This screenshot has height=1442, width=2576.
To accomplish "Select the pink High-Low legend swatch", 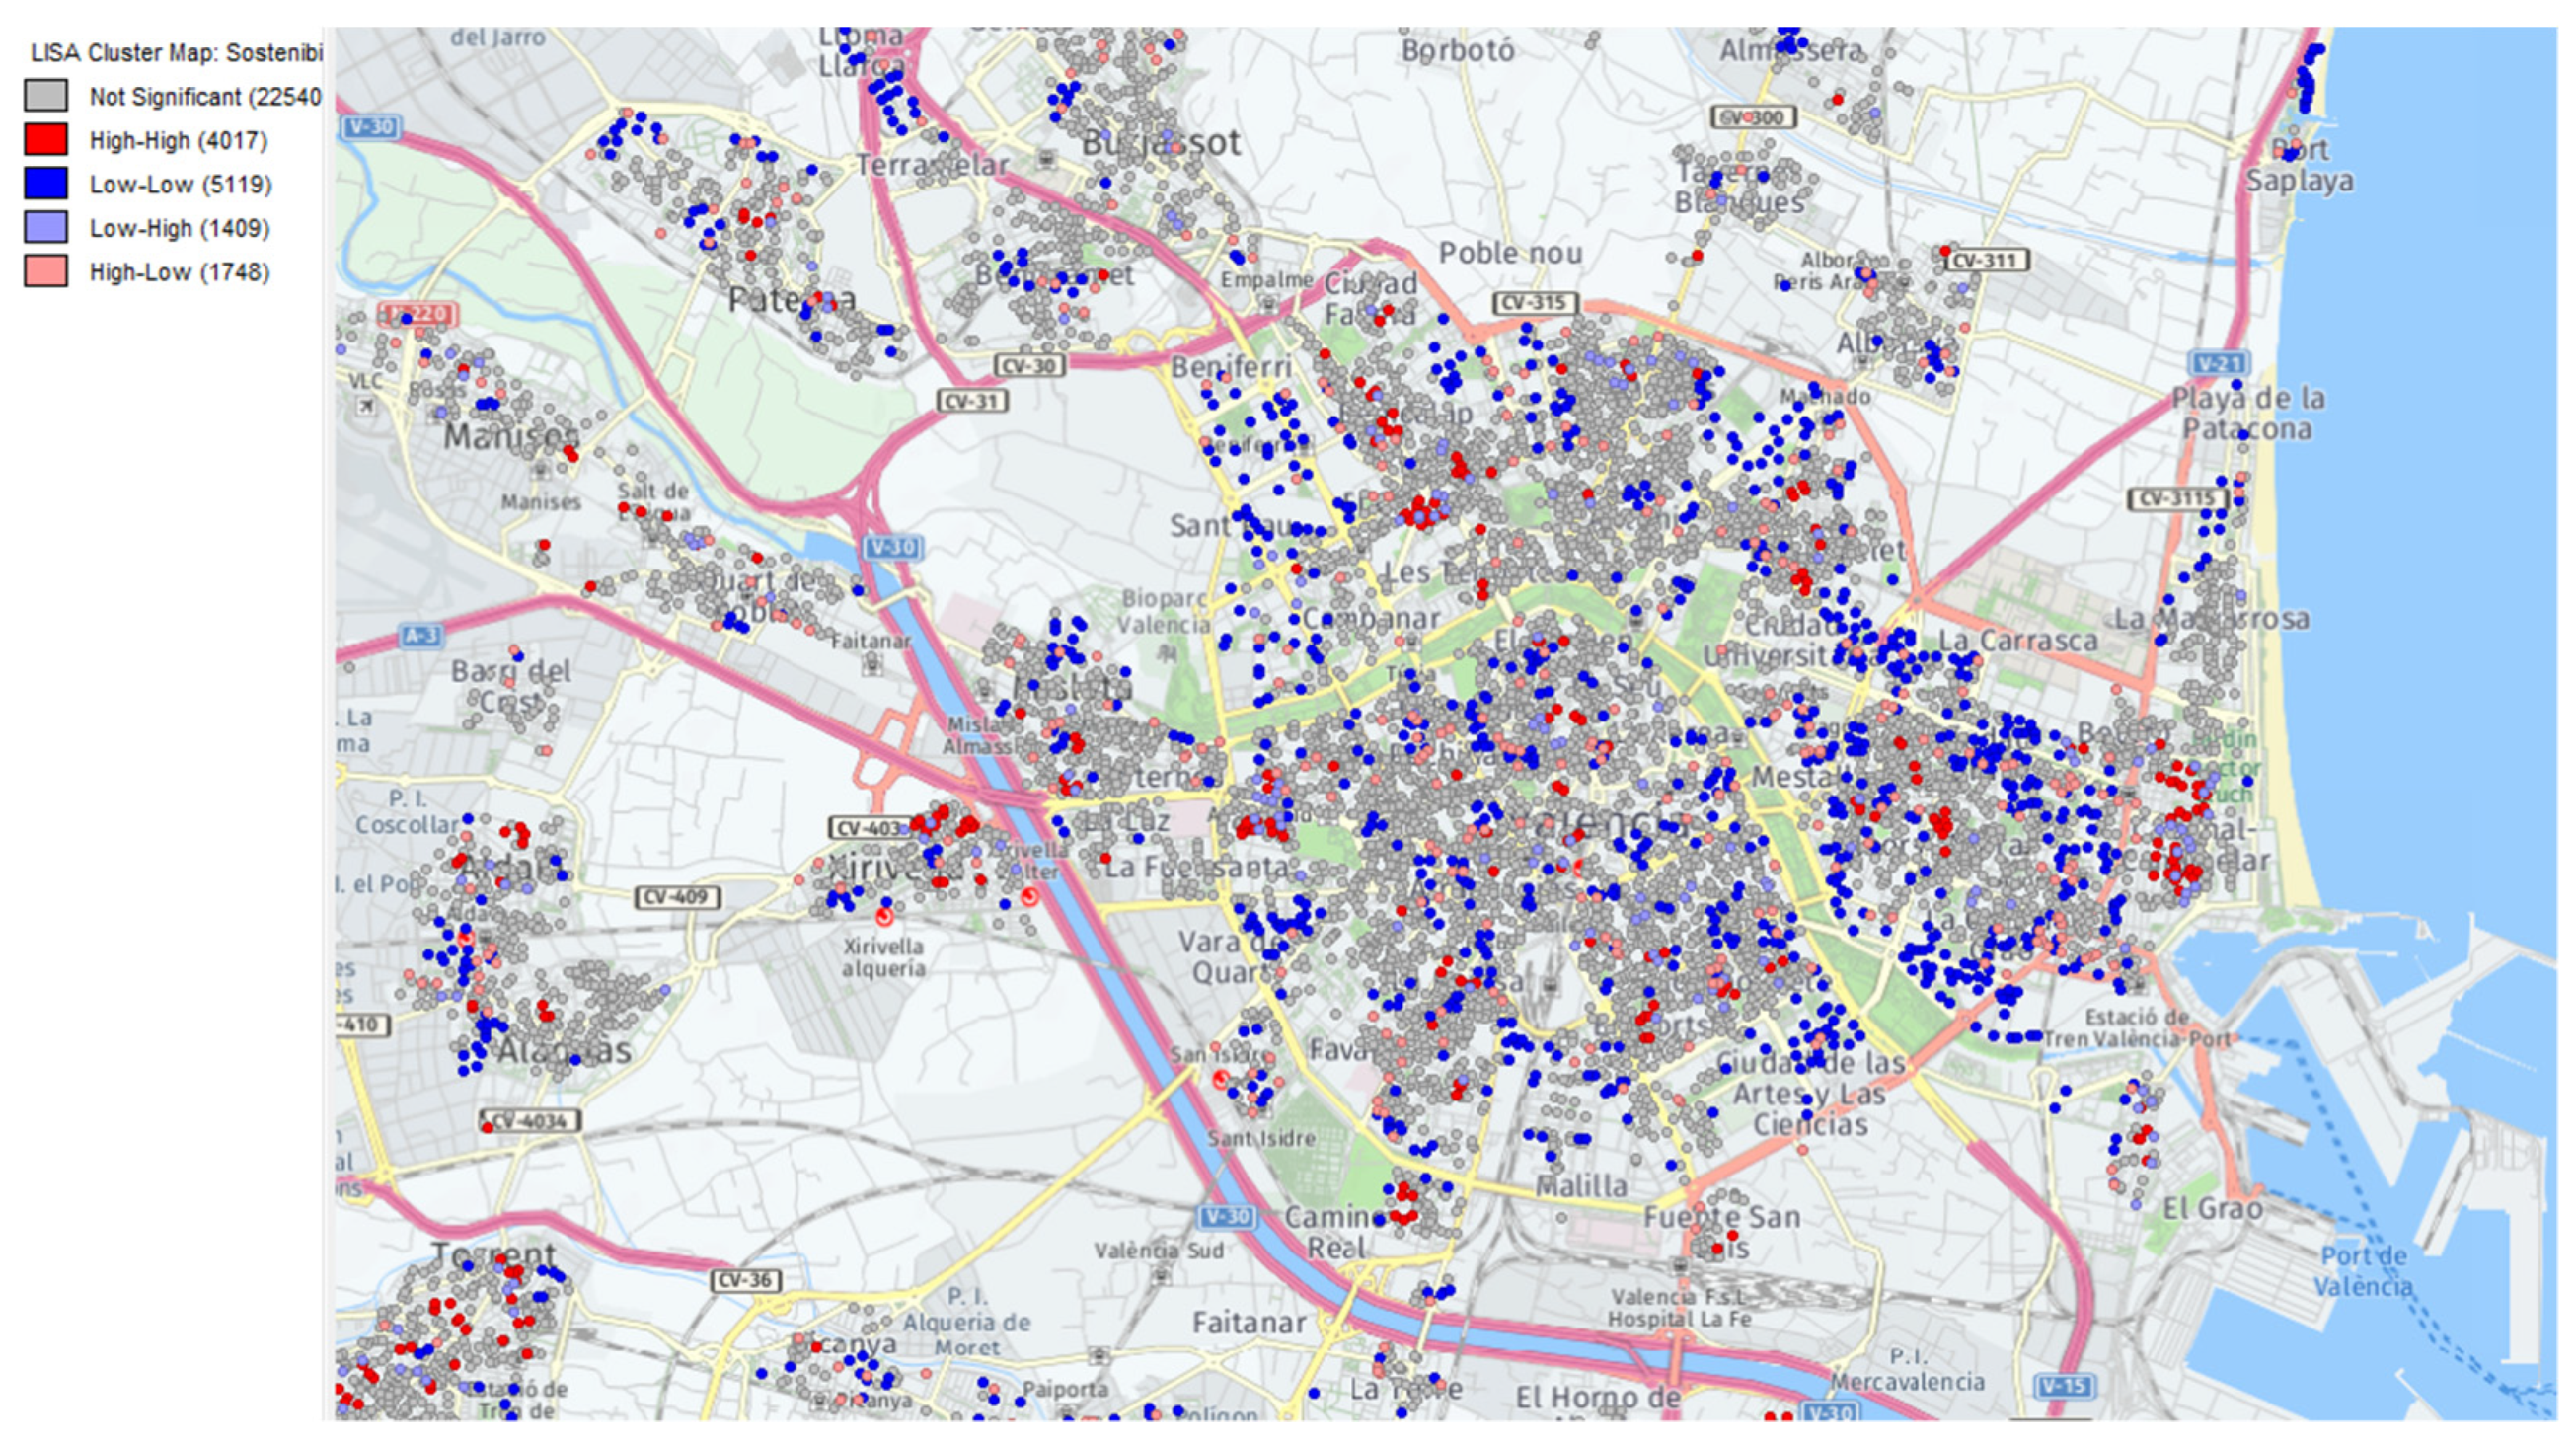I will tap(46, 272).
